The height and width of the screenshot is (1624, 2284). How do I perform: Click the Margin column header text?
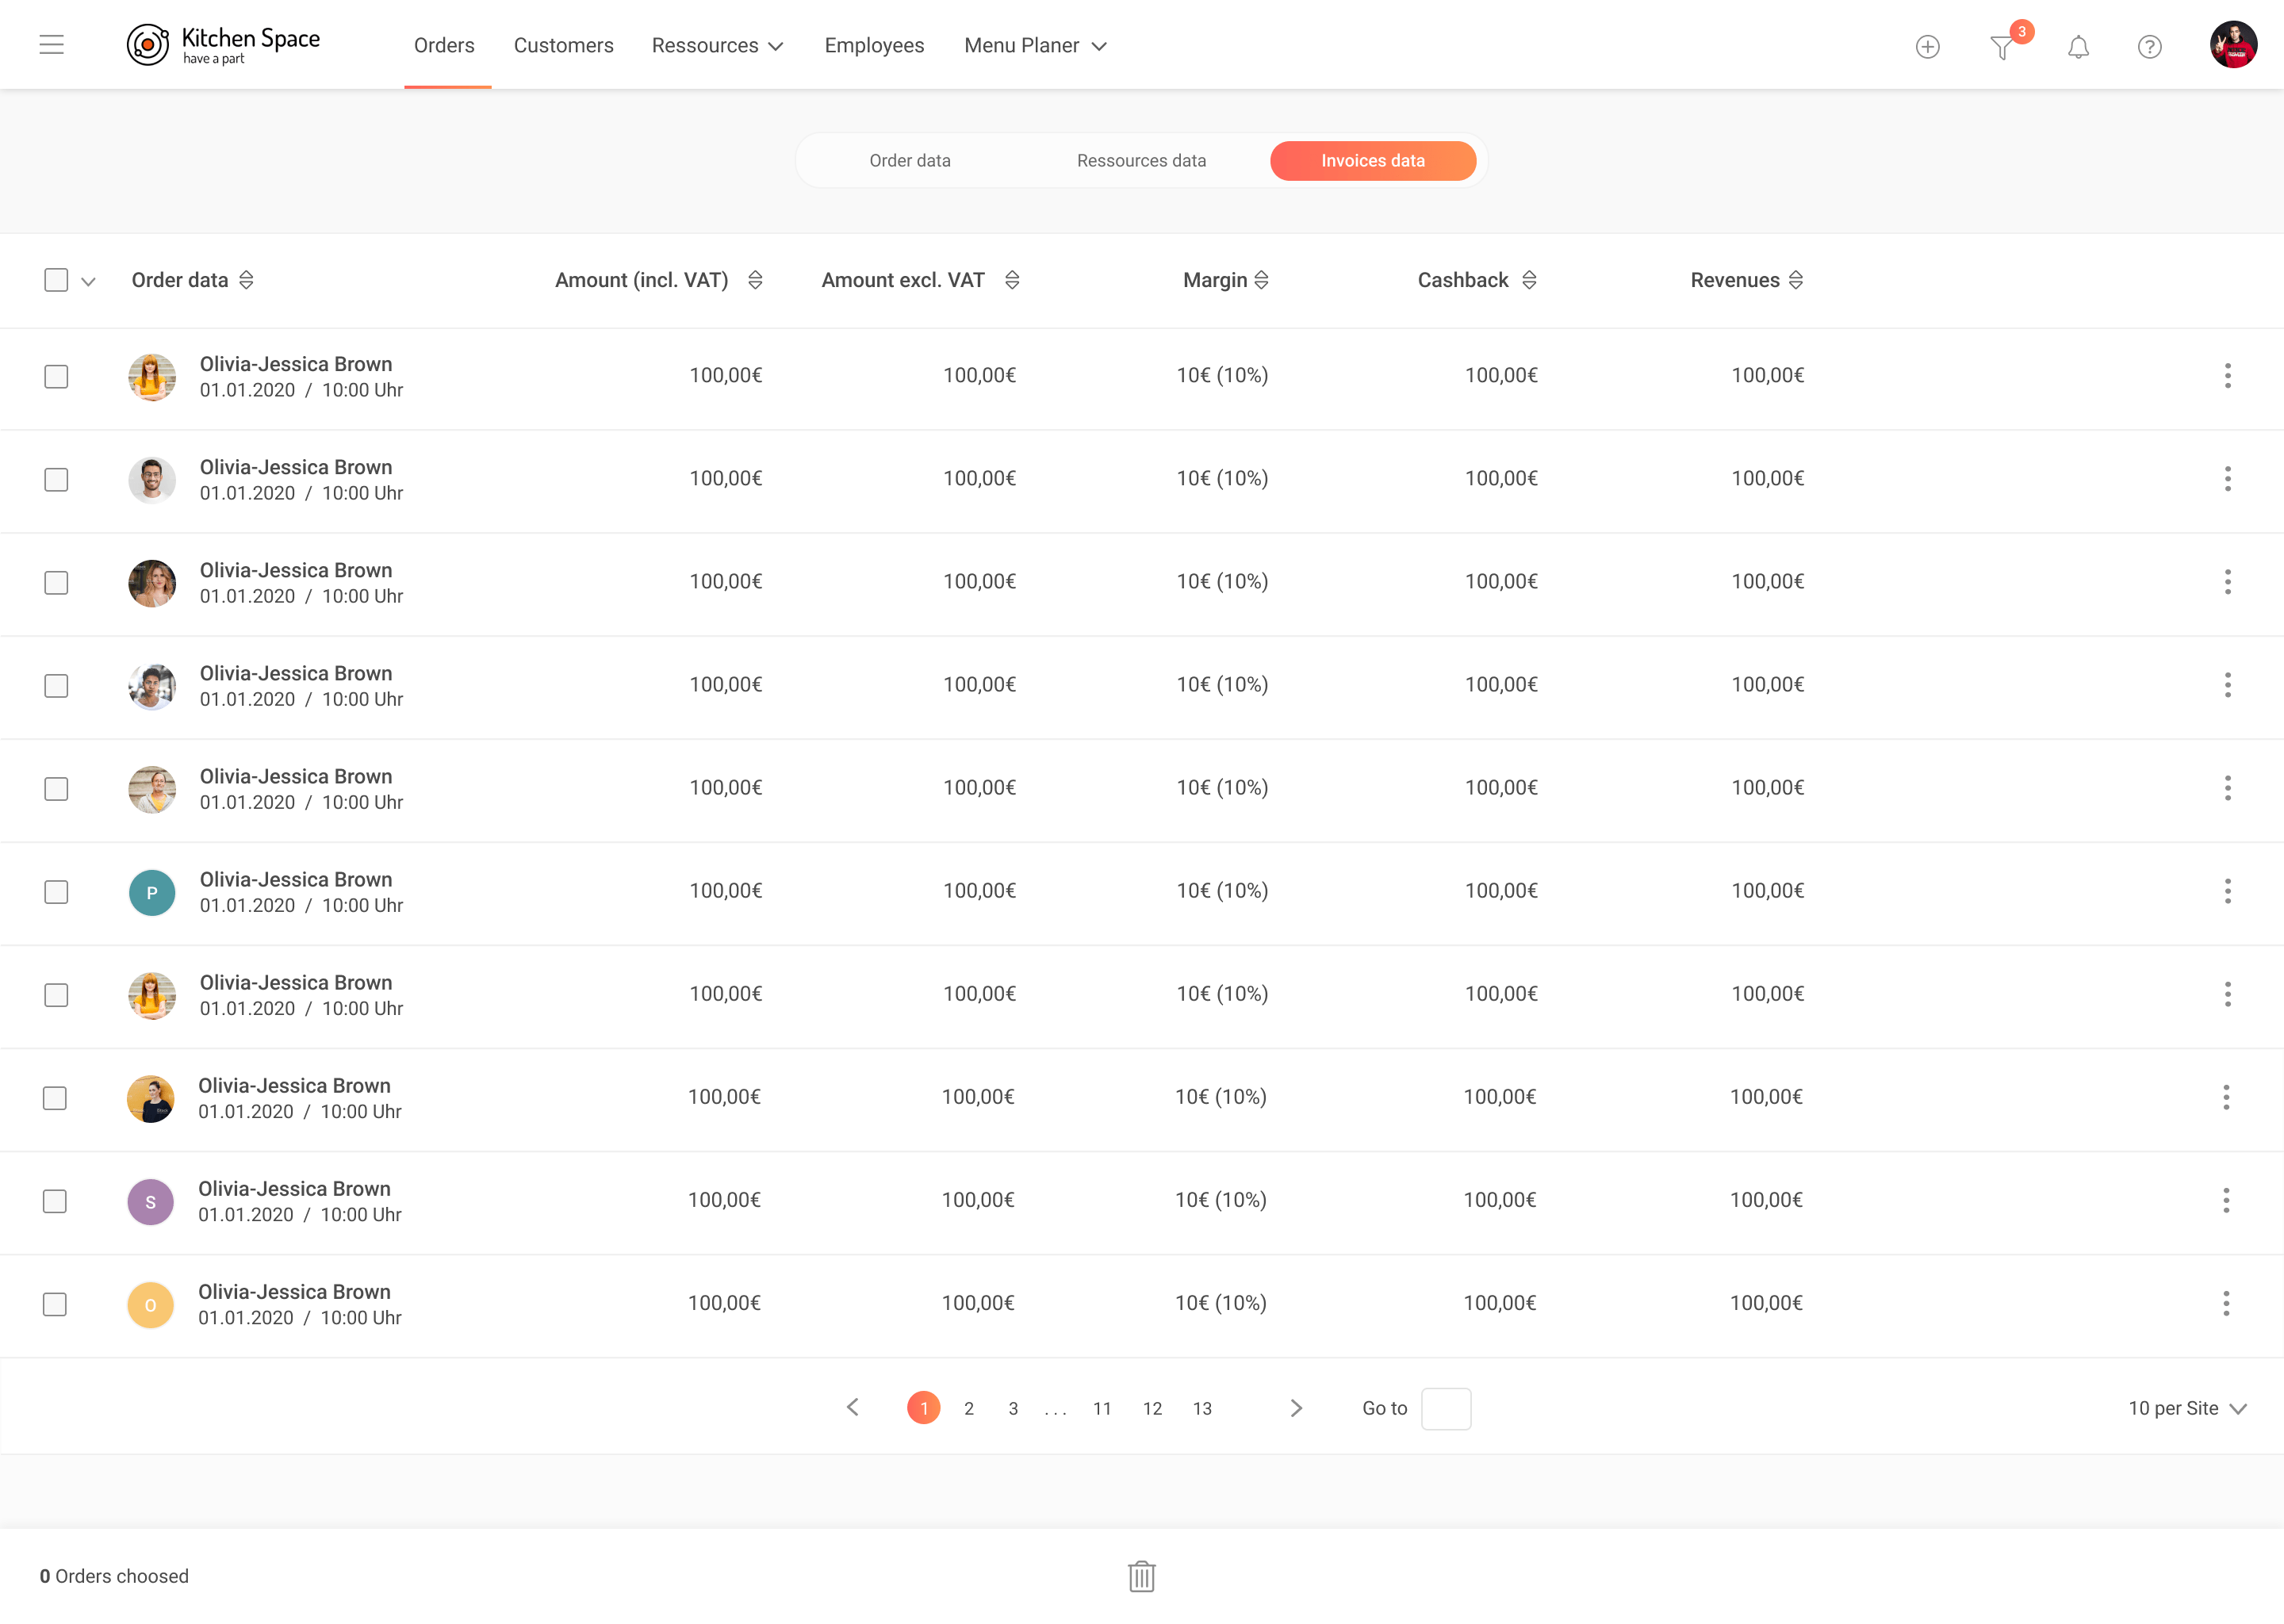(x=1215, y=280)
